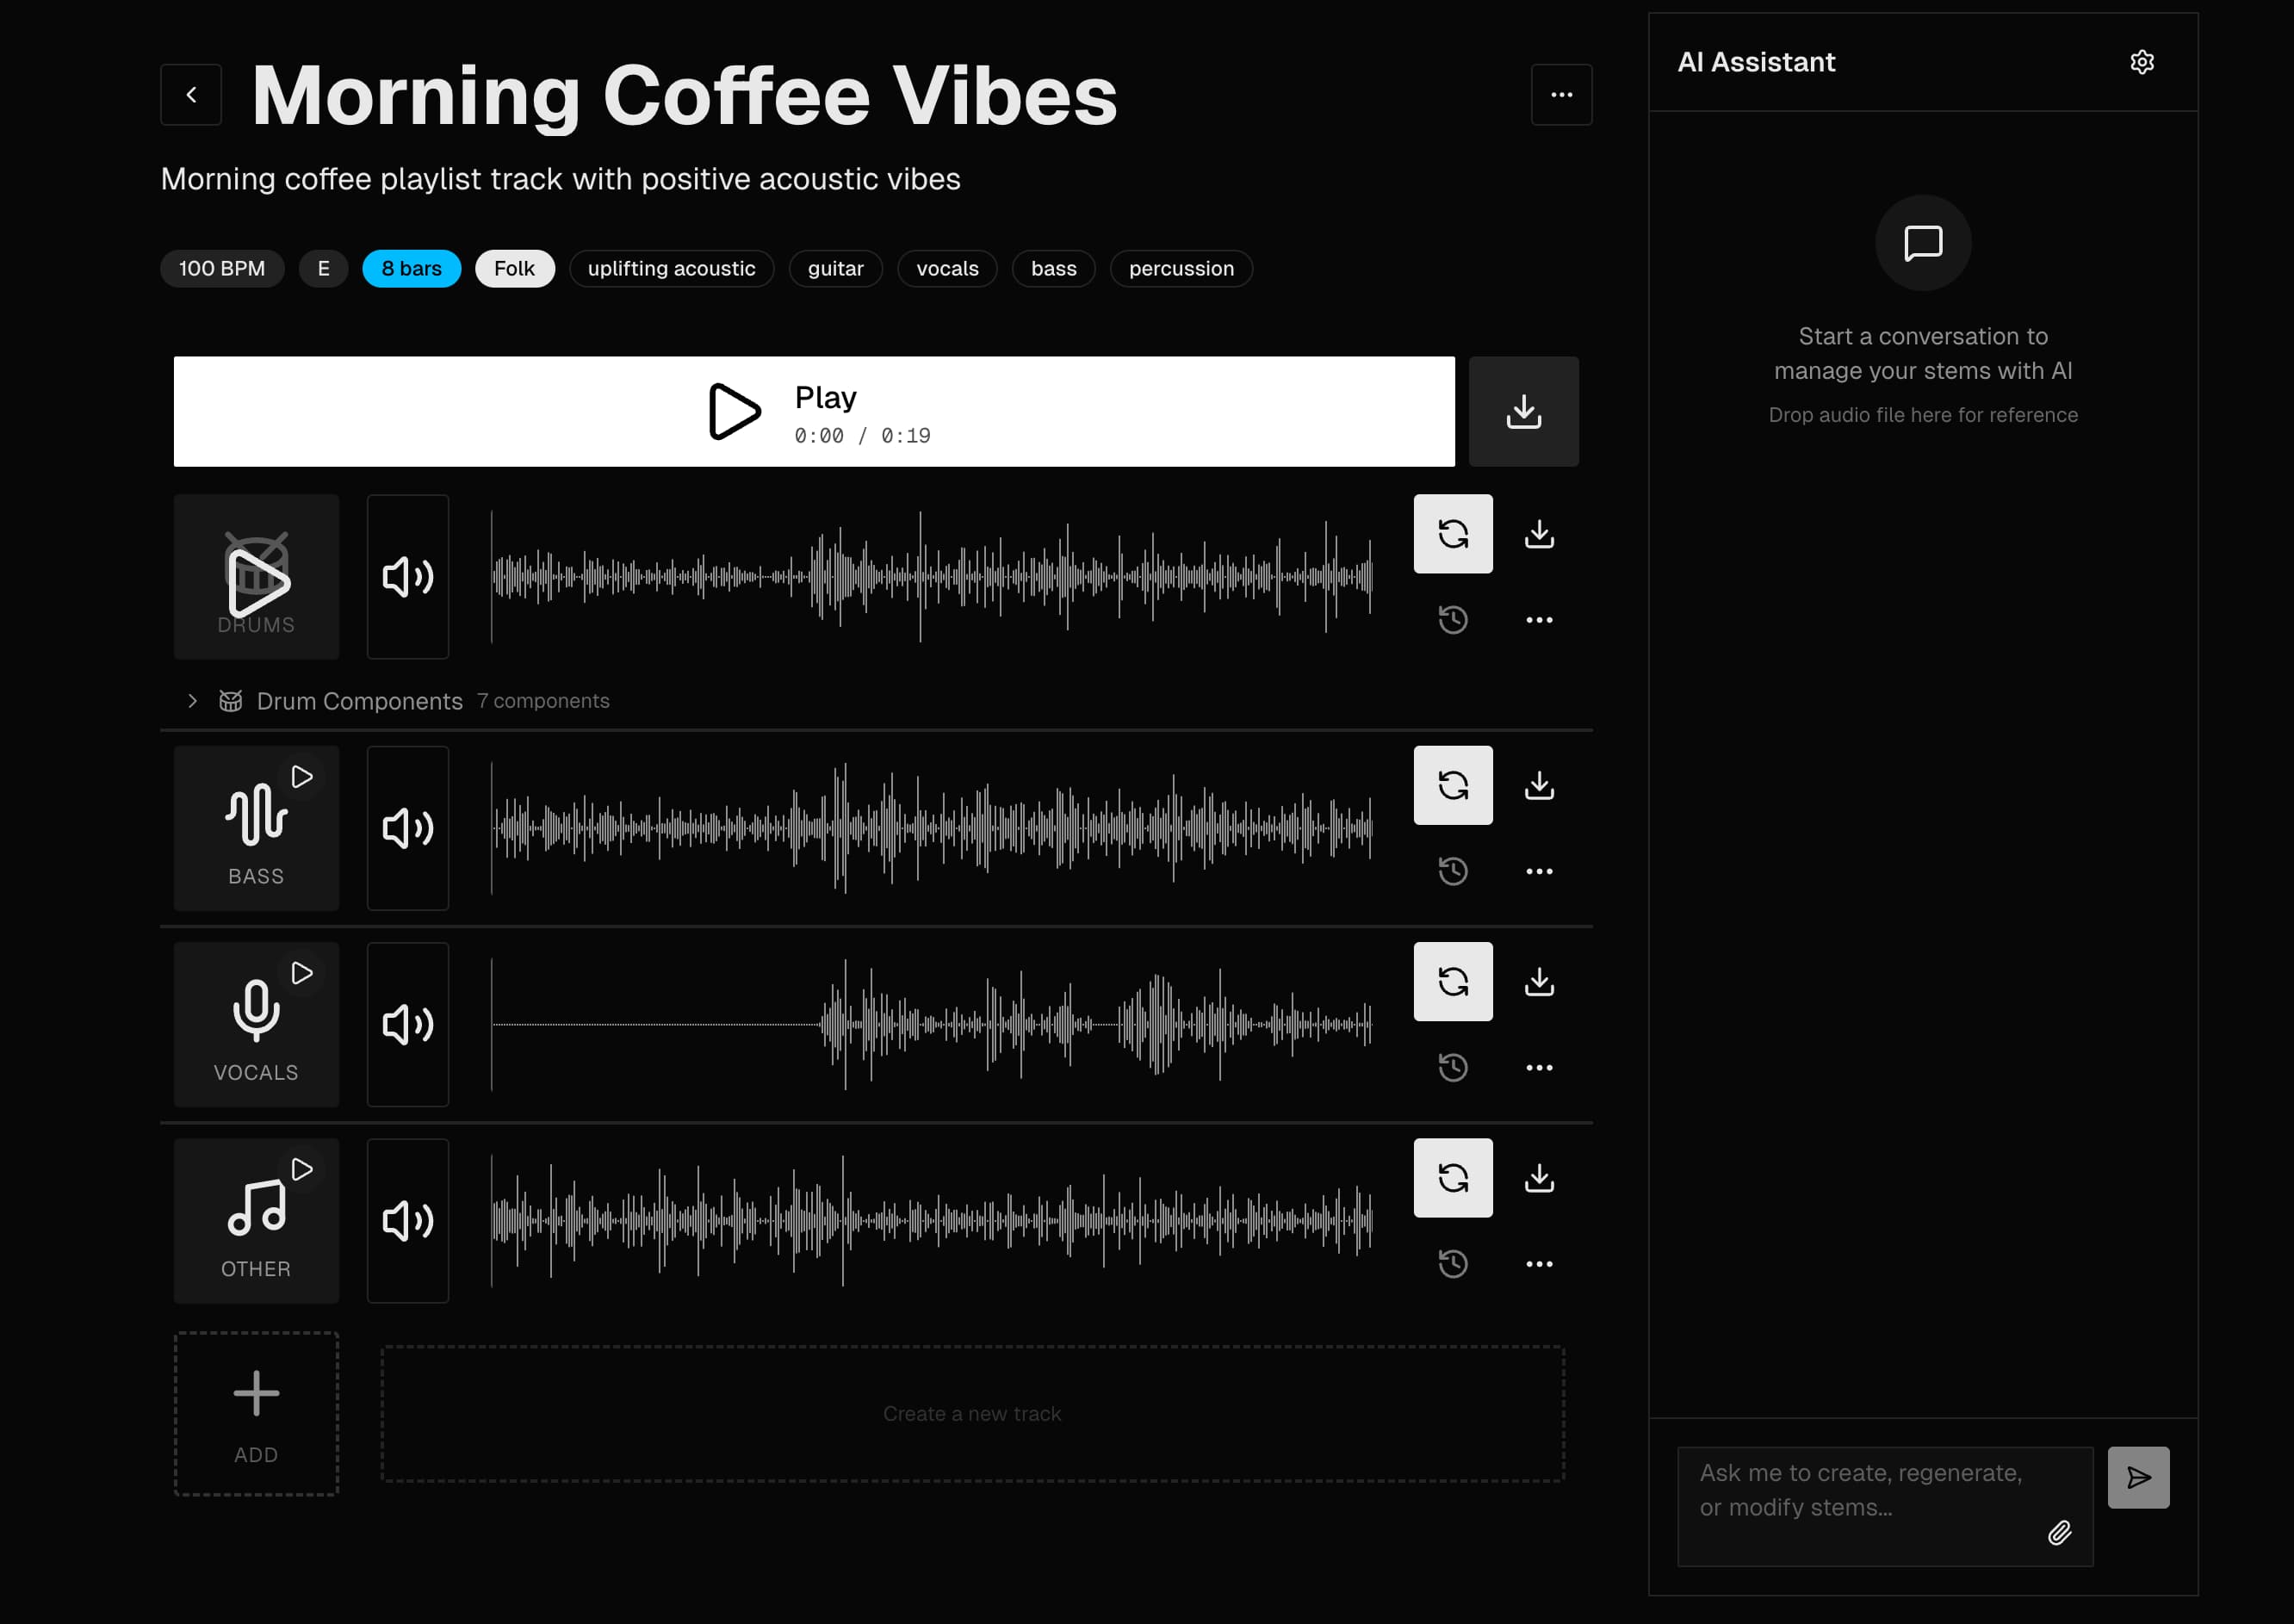The height and width of the screenshot is (1624, 2294).
Task: Mute the Drums track volume
Action: point(408,577)
